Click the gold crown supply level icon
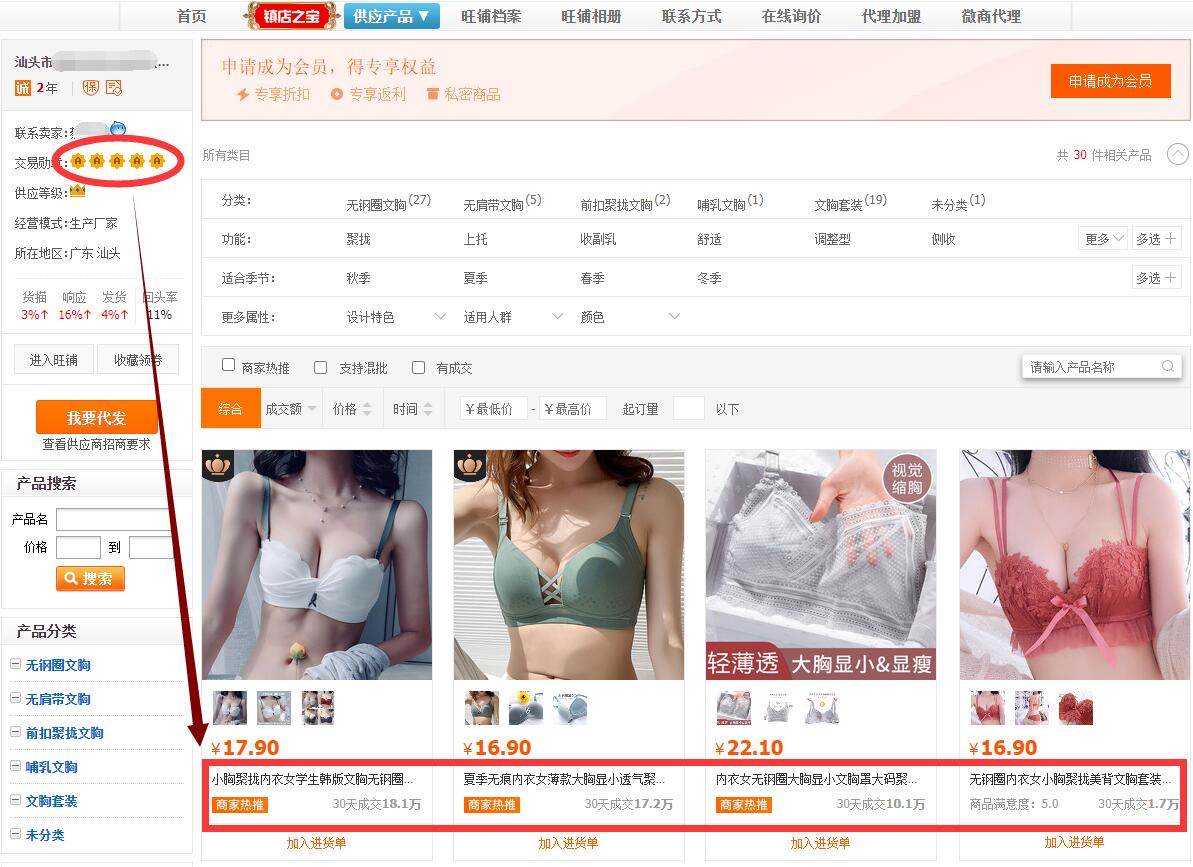This screenshot has width=1193, height=867. (77, 191)
